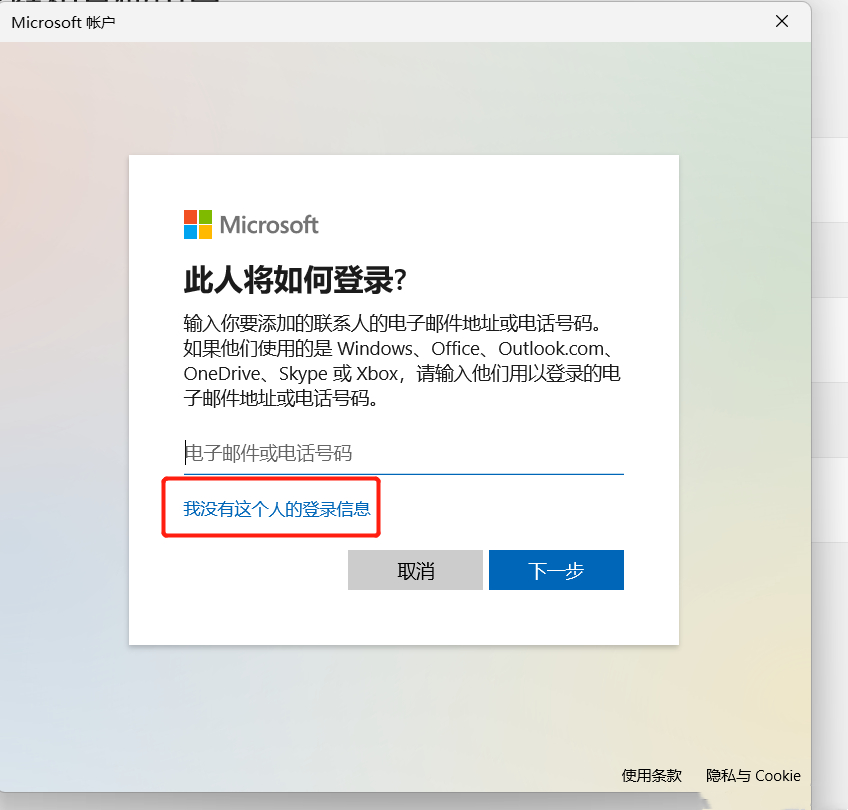Open the 使用条款 link
The height and width of the screenshot is (810, 848).
coord(652,775)
